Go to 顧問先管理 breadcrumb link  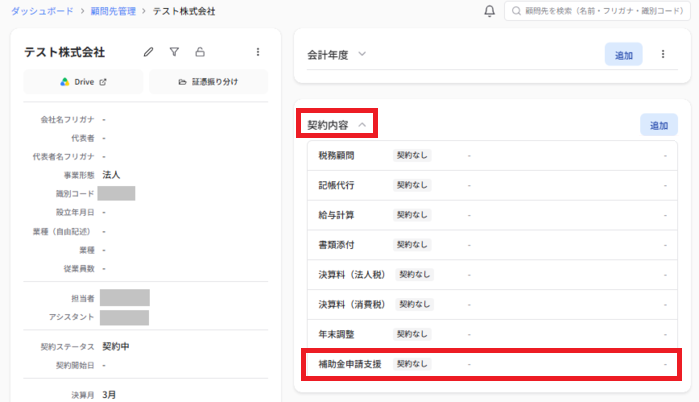(x=113, y=11)
